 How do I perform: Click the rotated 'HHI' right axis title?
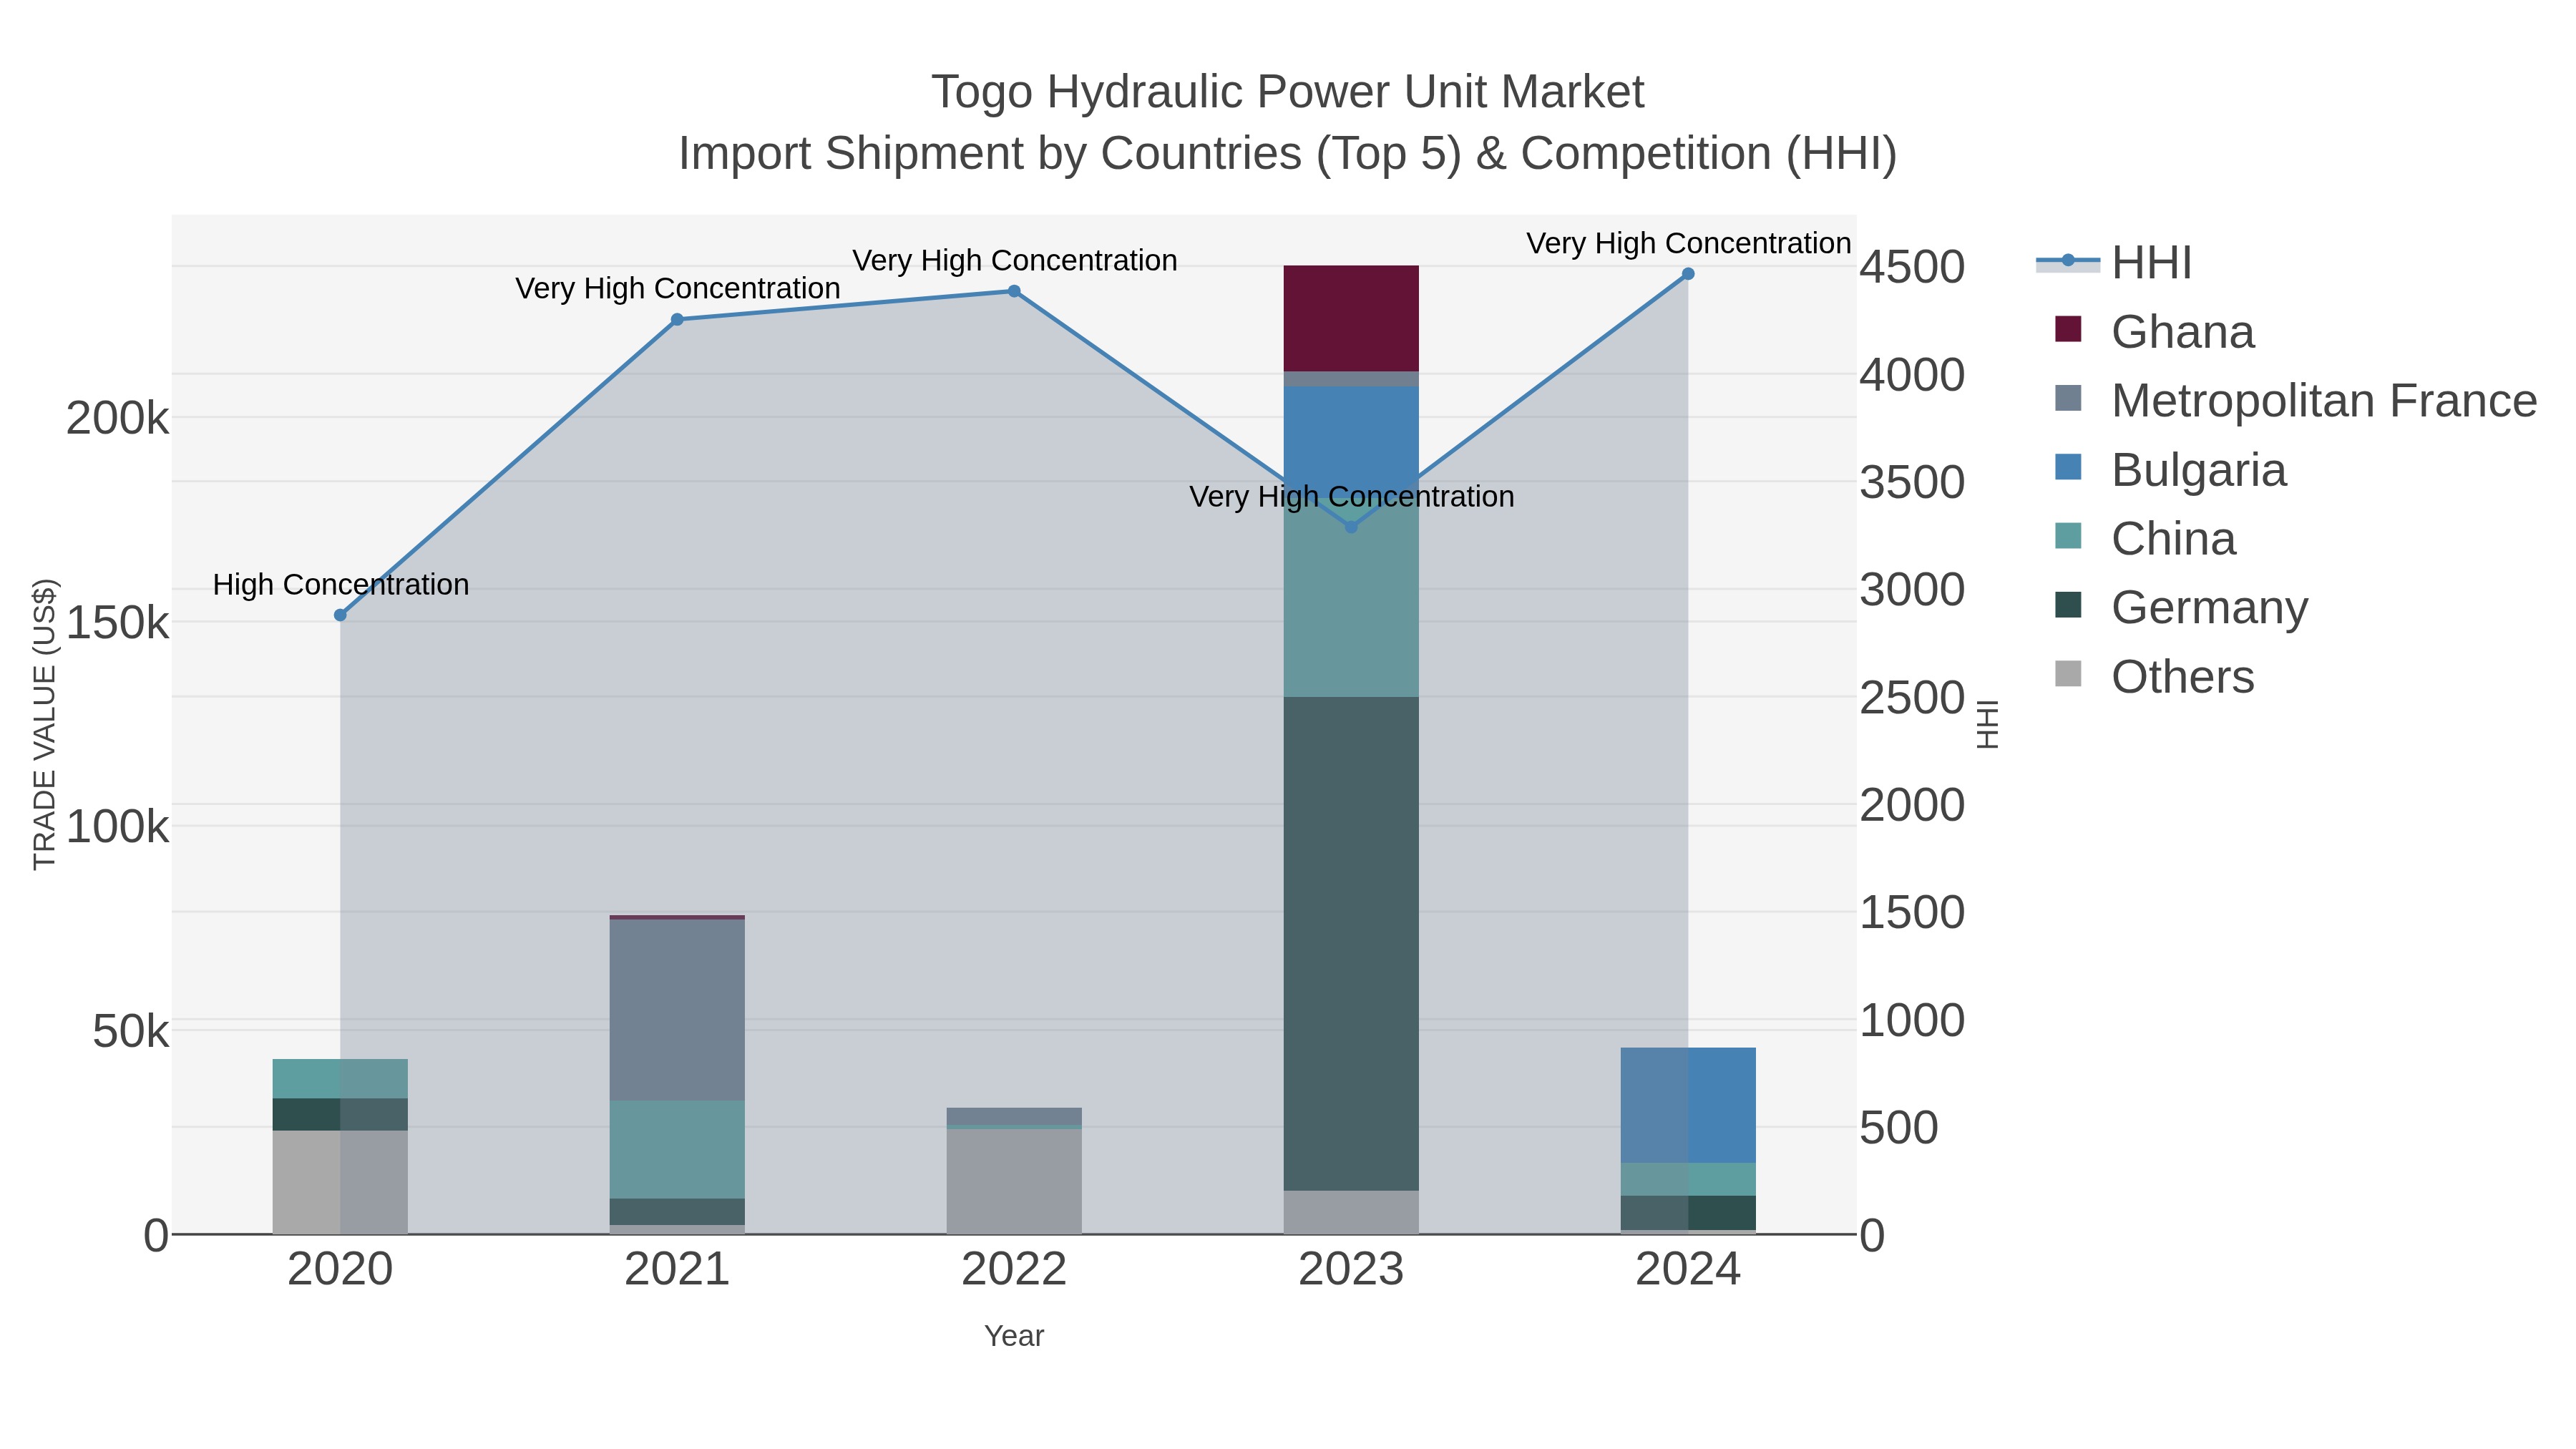(1988, 724)
